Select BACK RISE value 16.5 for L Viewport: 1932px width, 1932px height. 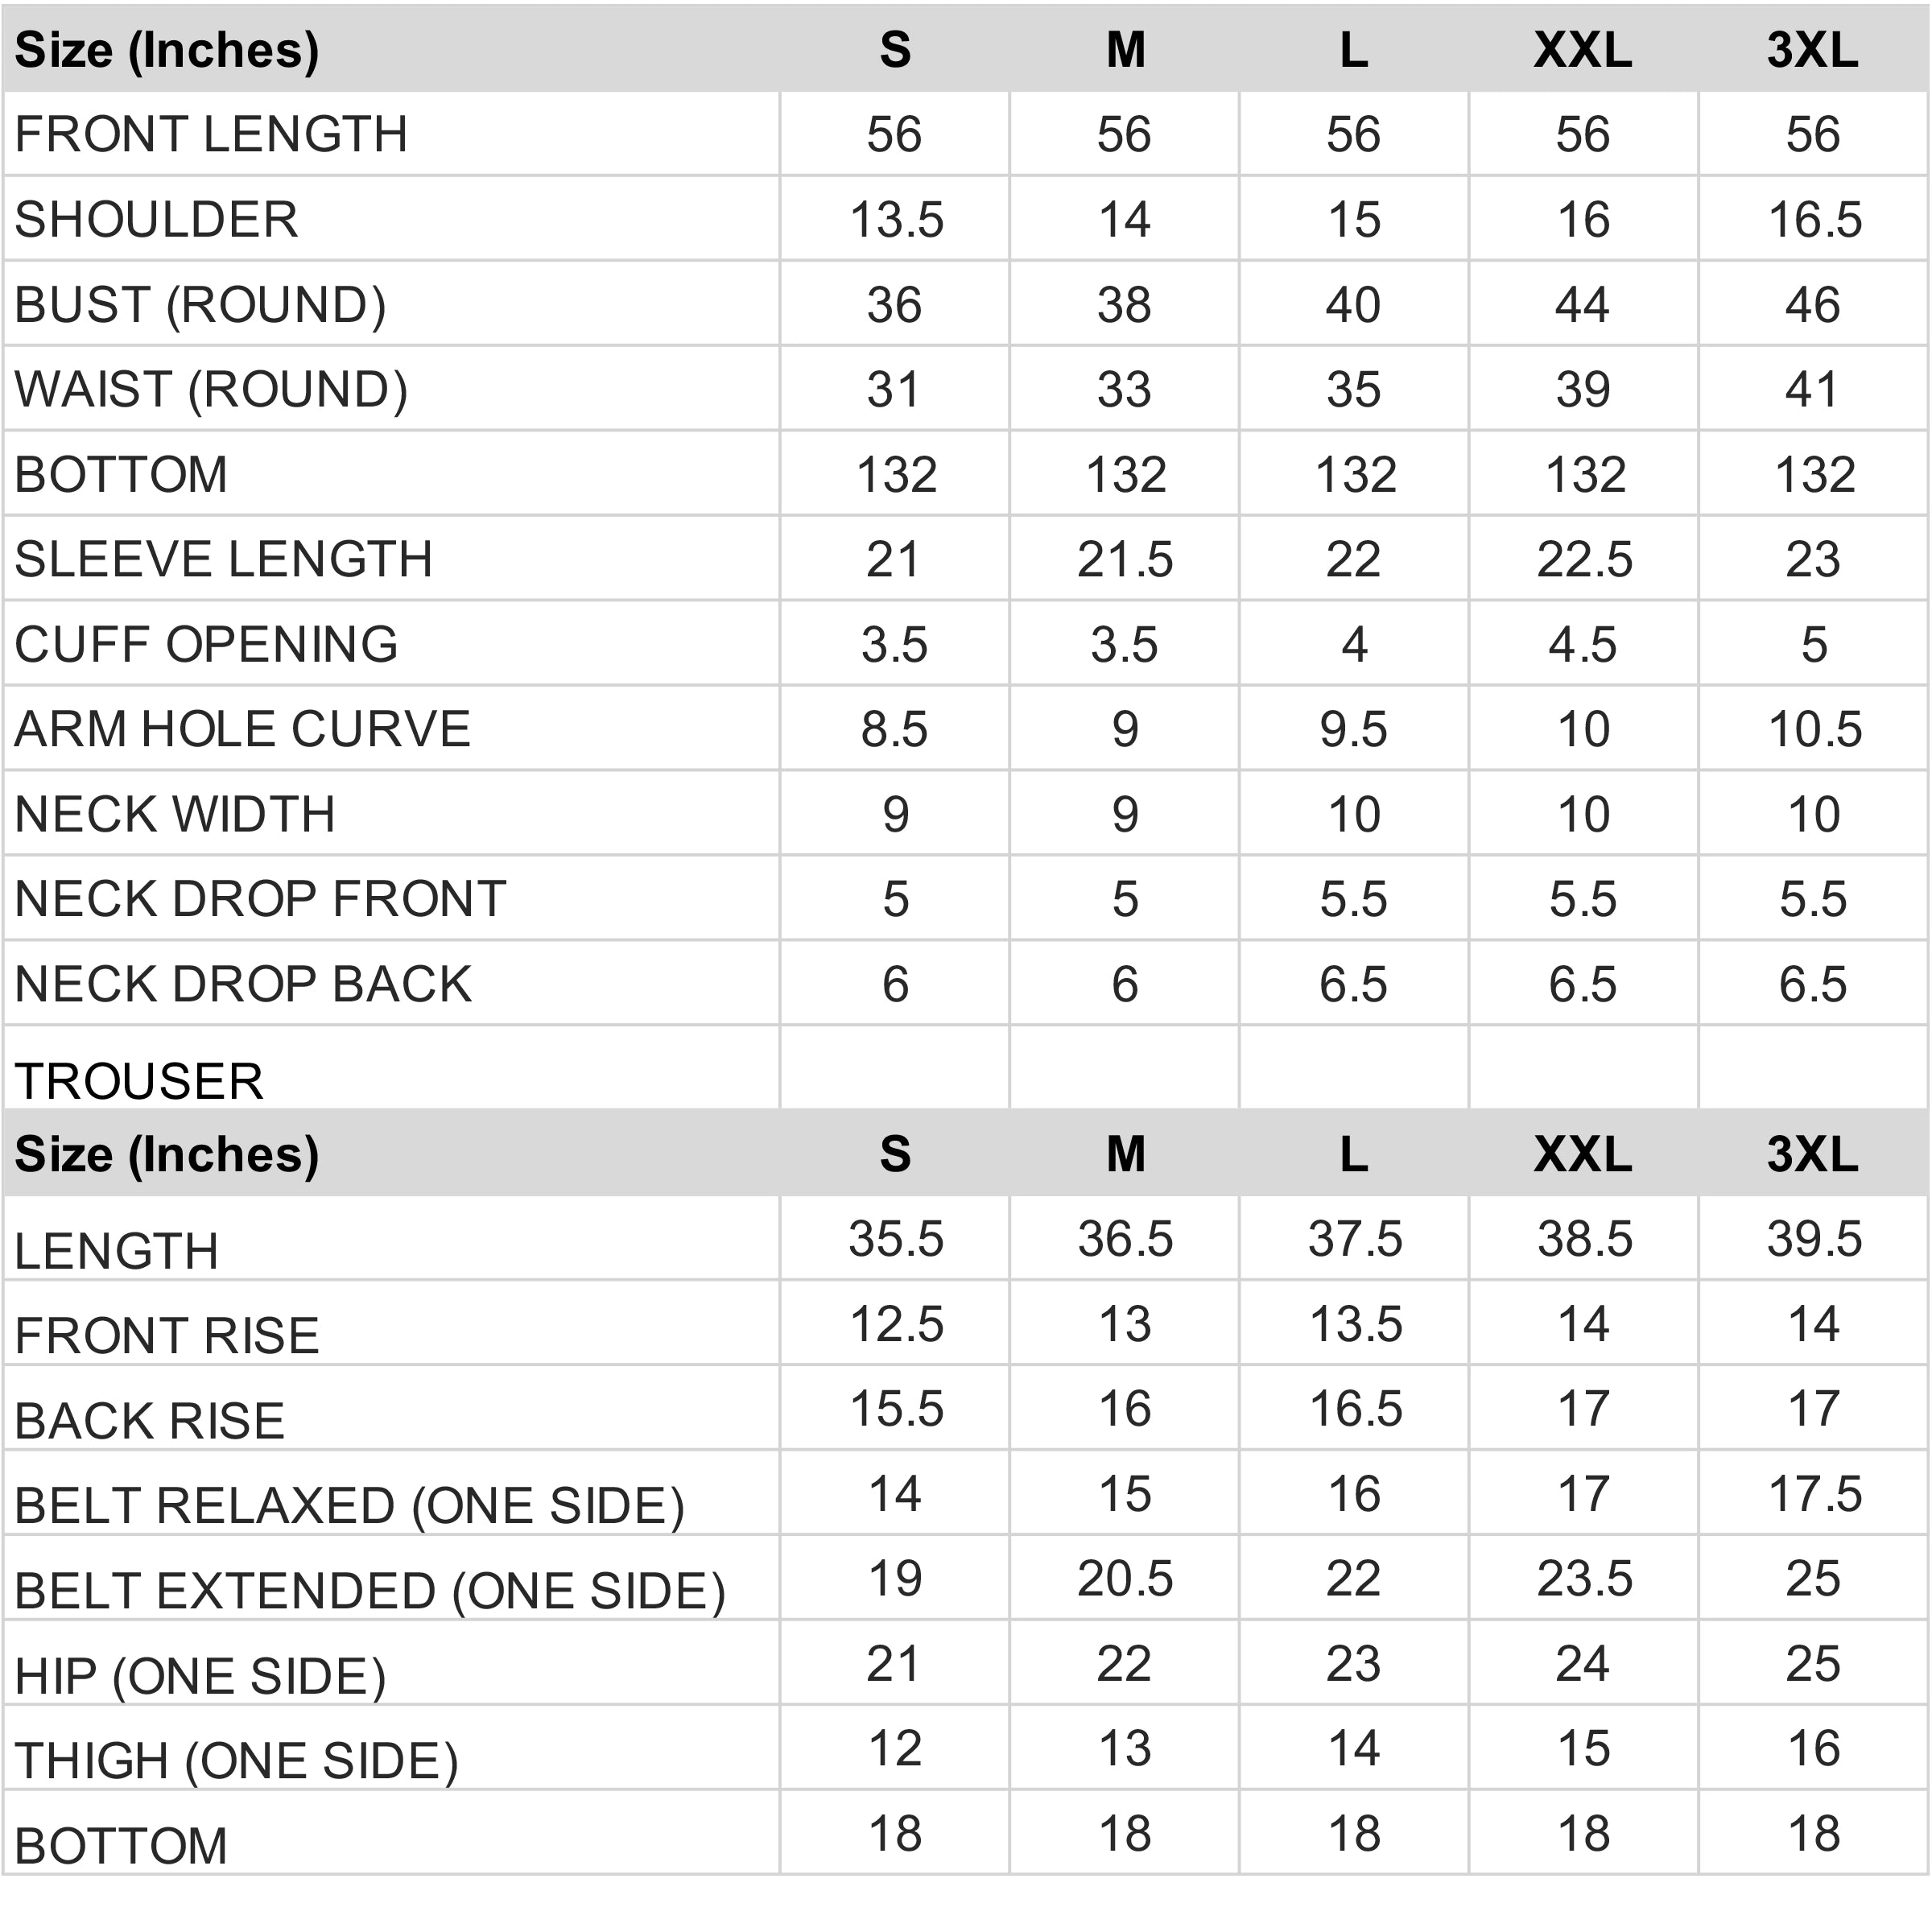point(1355,1409)
